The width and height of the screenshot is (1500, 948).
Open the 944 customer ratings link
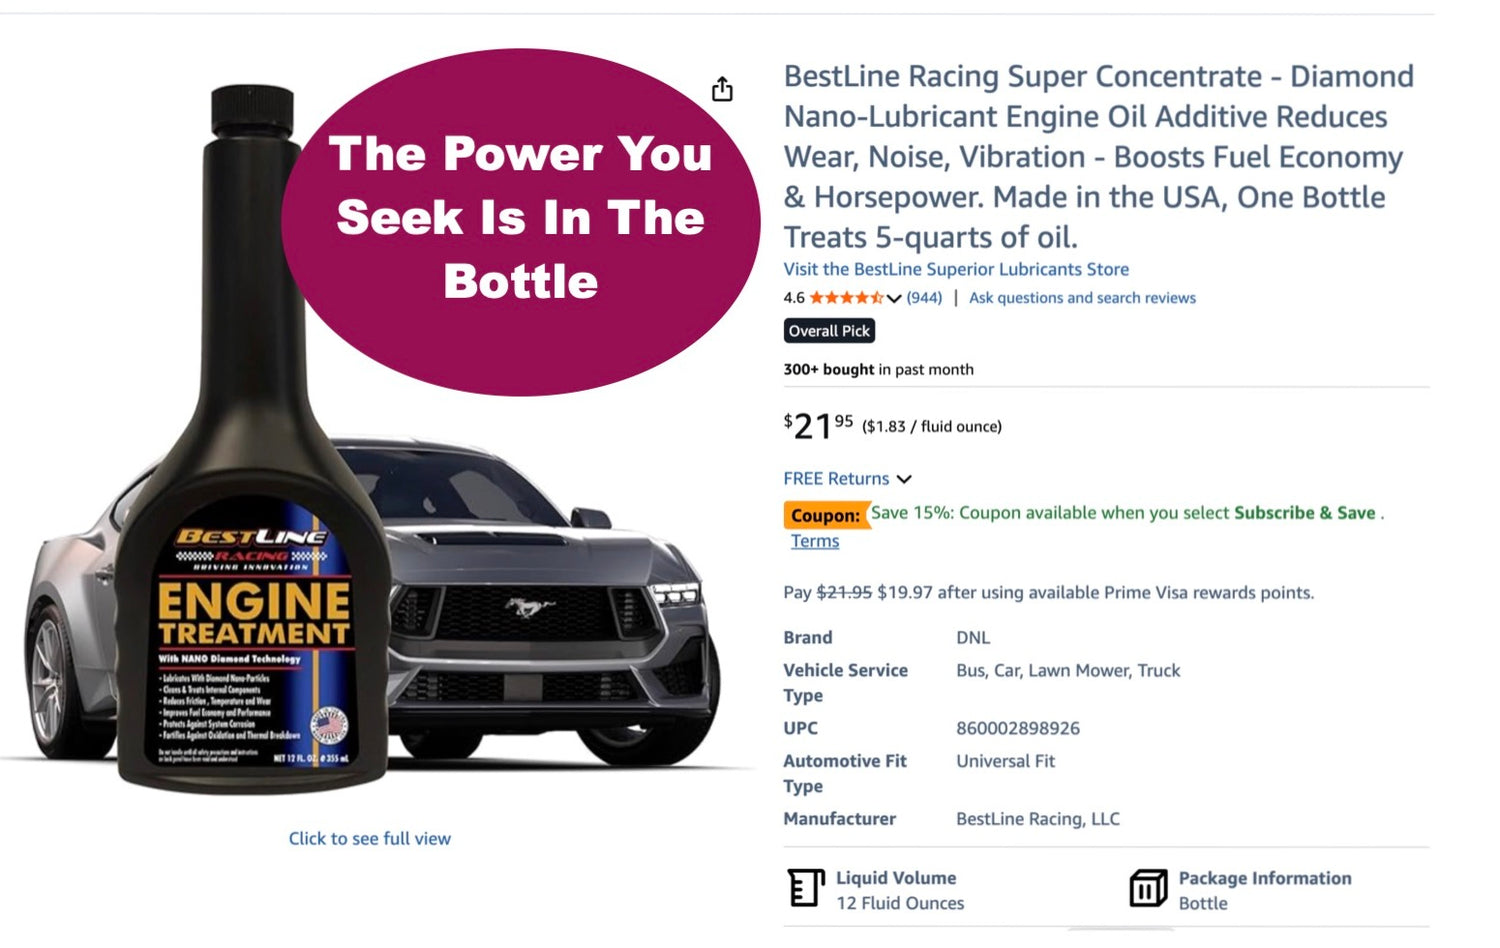pos(924,298)
